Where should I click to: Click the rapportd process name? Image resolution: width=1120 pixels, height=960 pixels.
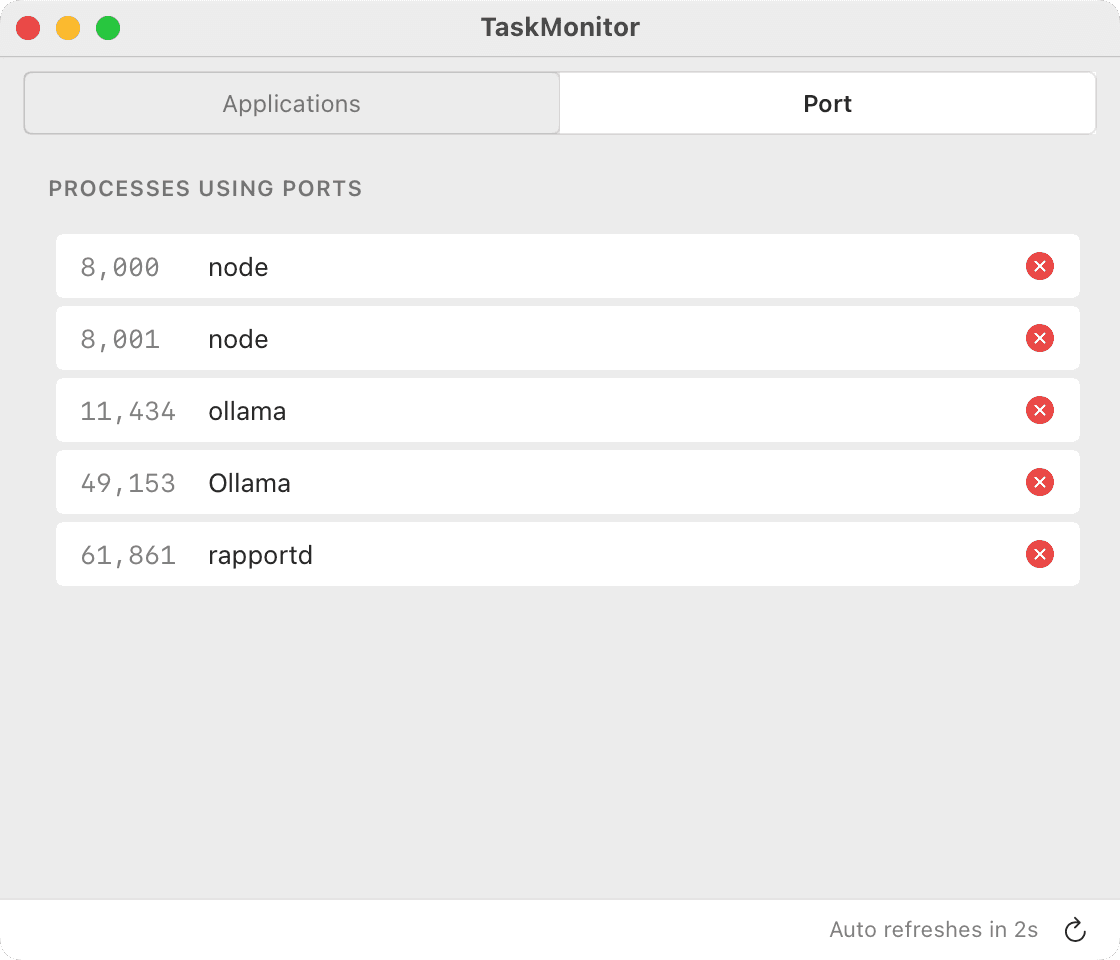pyautogui.click(x=260, y=555)
